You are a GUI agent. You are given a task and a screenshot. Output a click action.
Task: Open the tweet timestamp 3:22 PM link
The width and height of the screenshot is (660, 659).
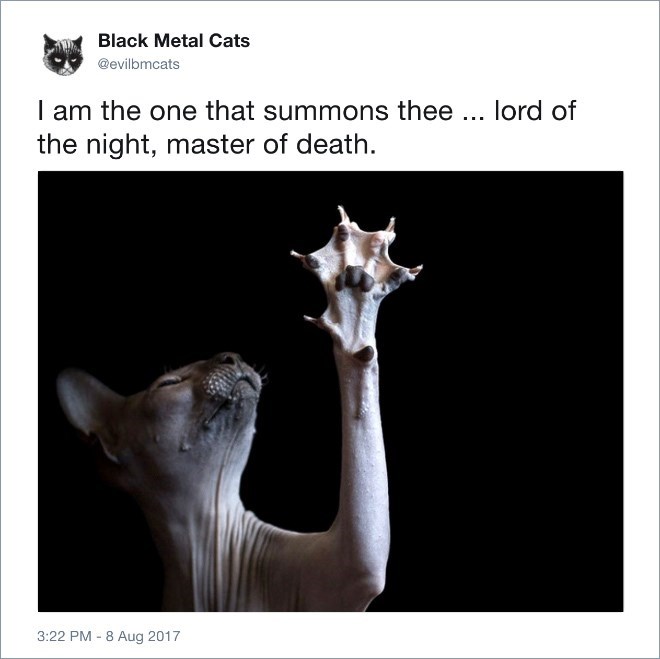pyautogui.click(x=64, y=636)
